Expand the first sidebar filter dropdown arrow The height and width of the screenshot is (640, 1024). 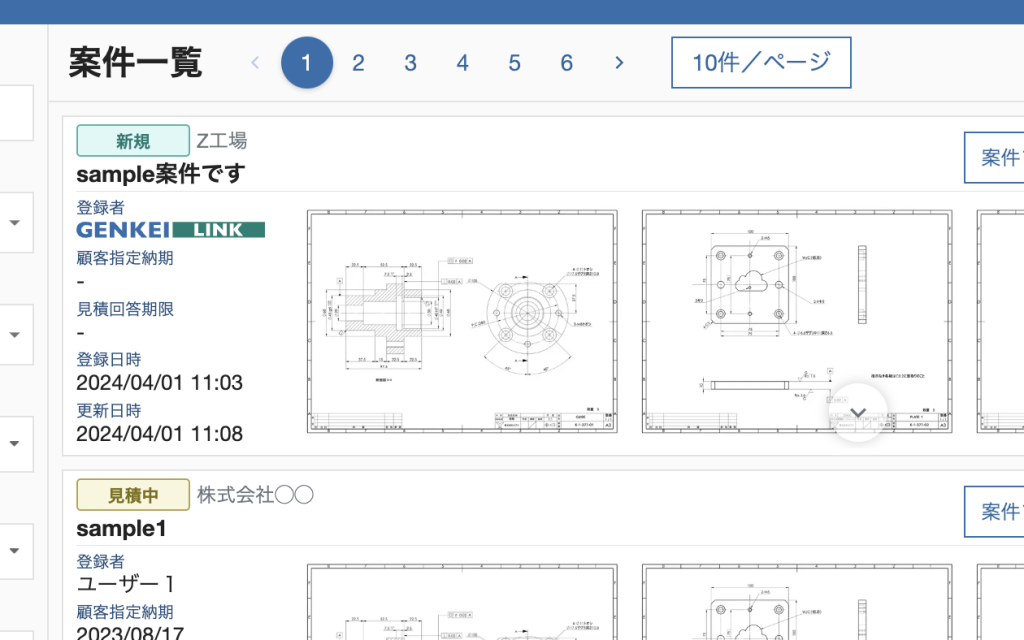coord(14,223)
